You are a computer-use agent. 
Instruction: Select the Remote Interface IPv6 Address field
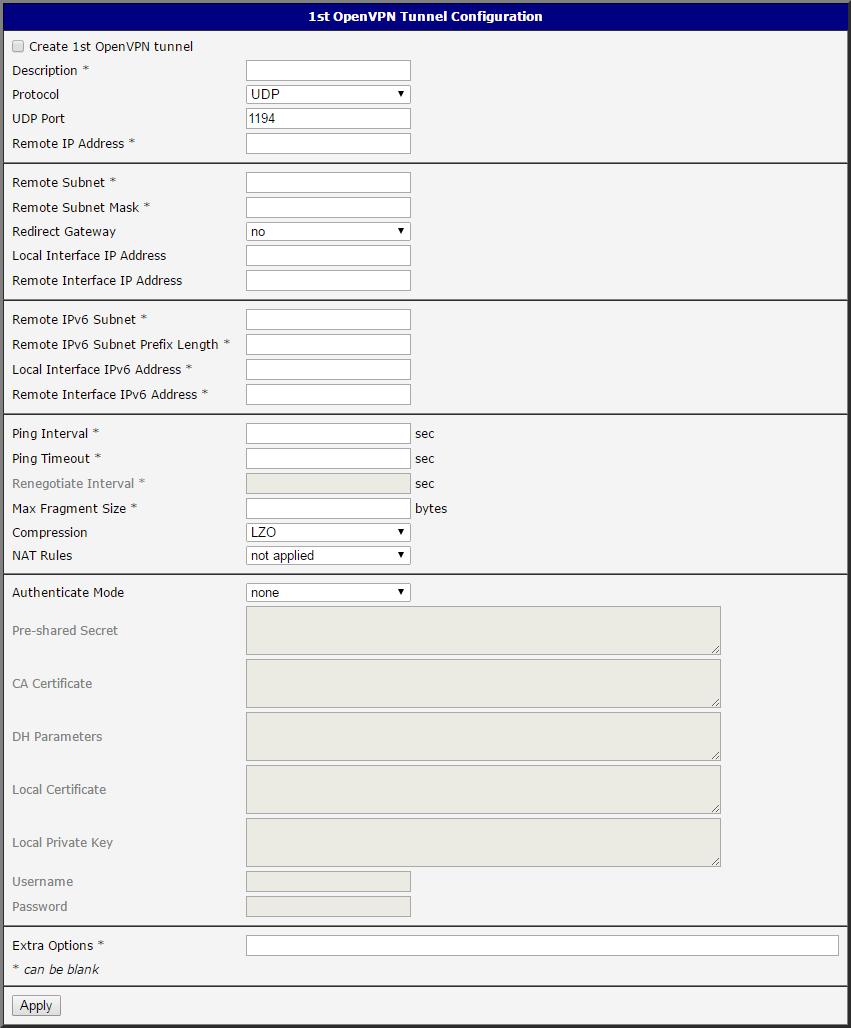pyautogui.click(x=328, y=394)
